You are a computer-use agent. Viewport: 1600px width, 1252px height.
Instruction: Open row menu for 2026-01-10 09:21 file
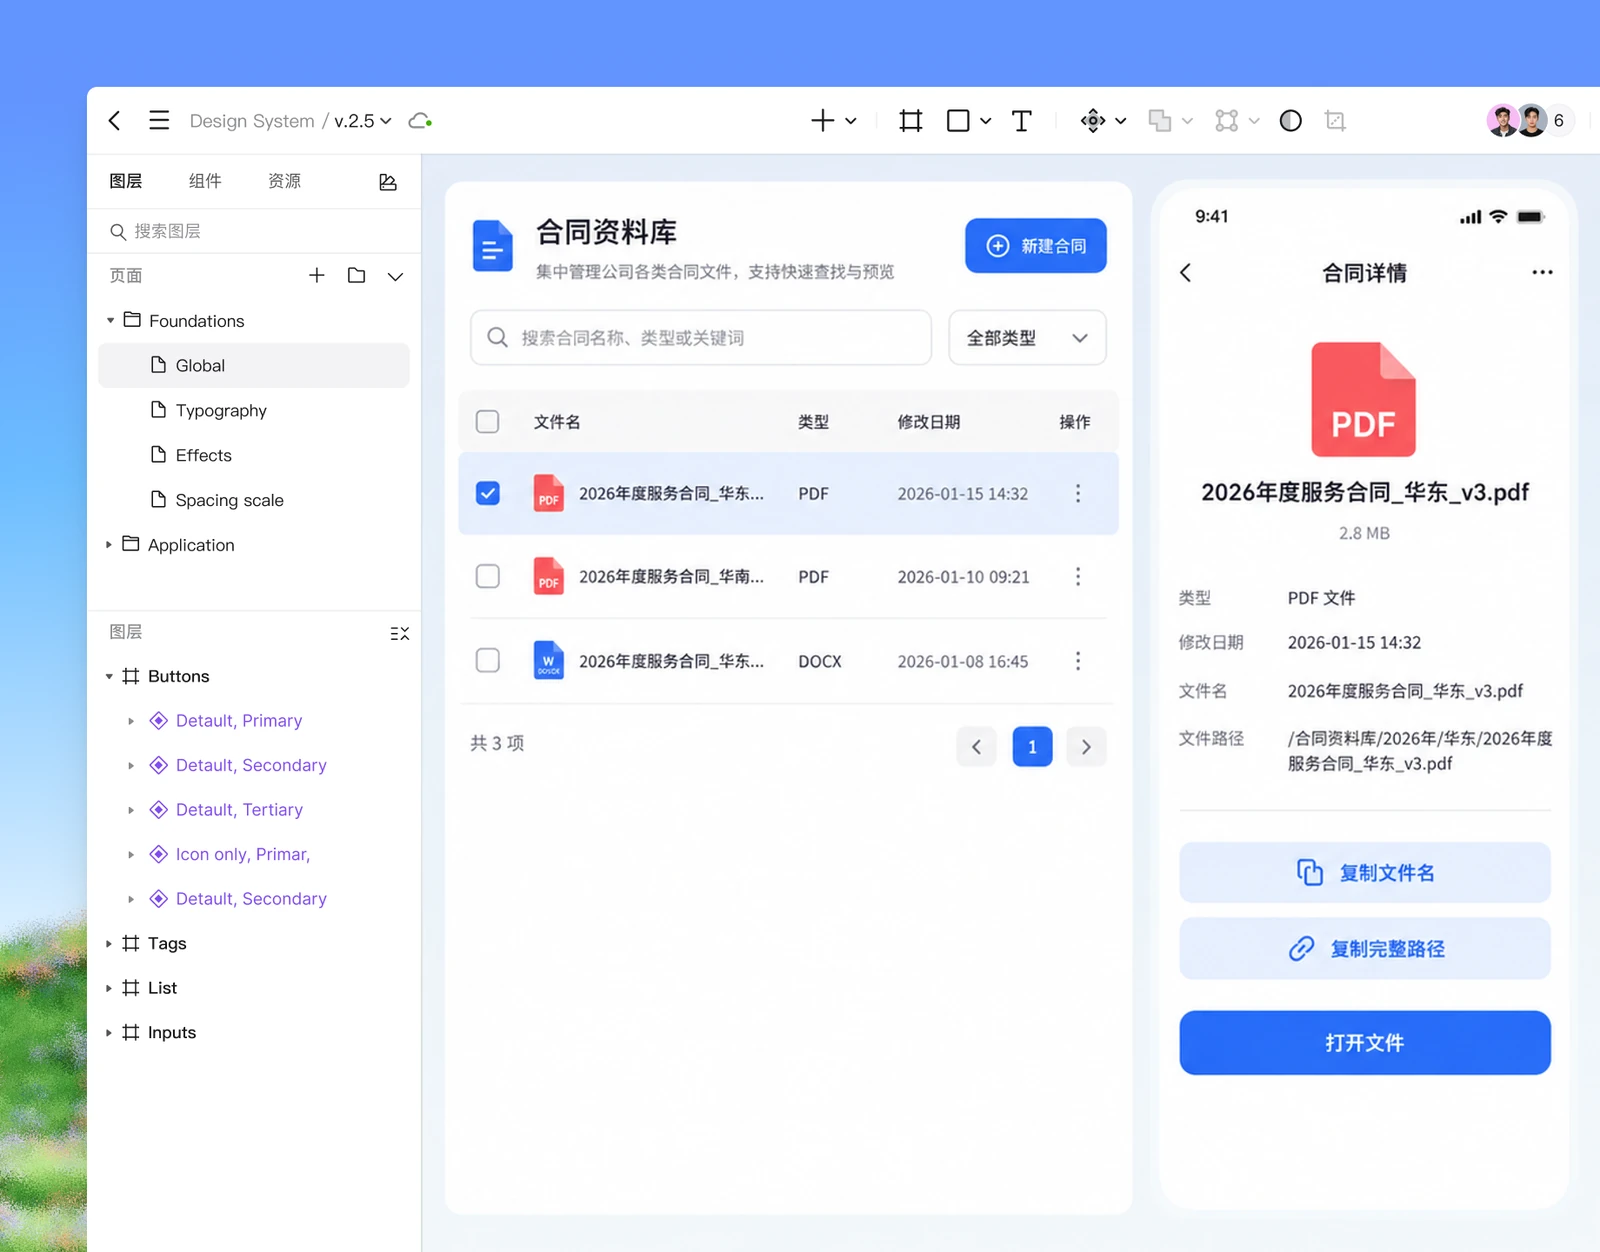coord(1078,577)
